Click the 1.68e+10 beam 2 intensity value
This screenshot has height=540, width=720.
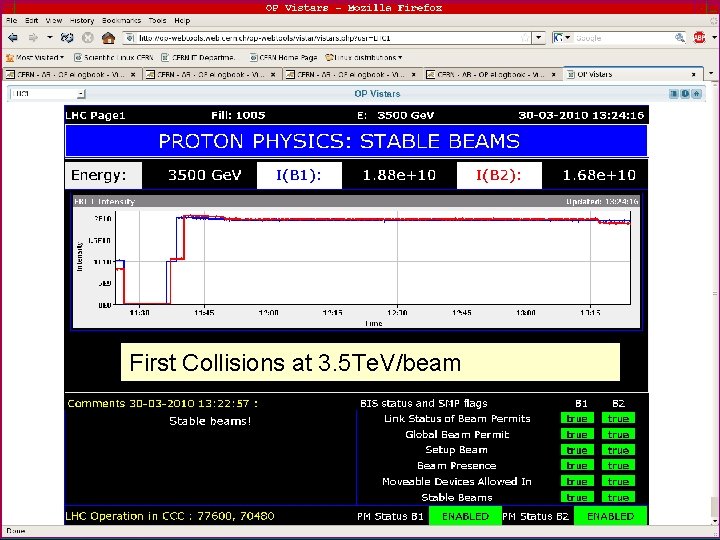599,175
